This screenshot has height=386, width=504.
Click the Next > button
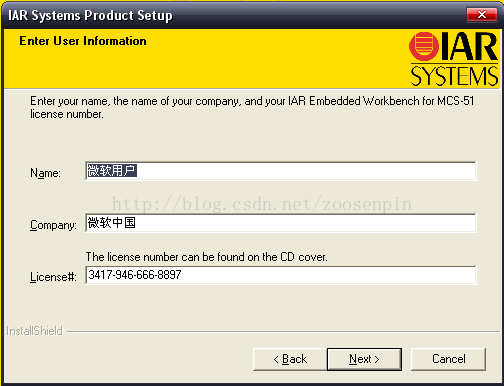pyautogui.click(x=364, y=359)
